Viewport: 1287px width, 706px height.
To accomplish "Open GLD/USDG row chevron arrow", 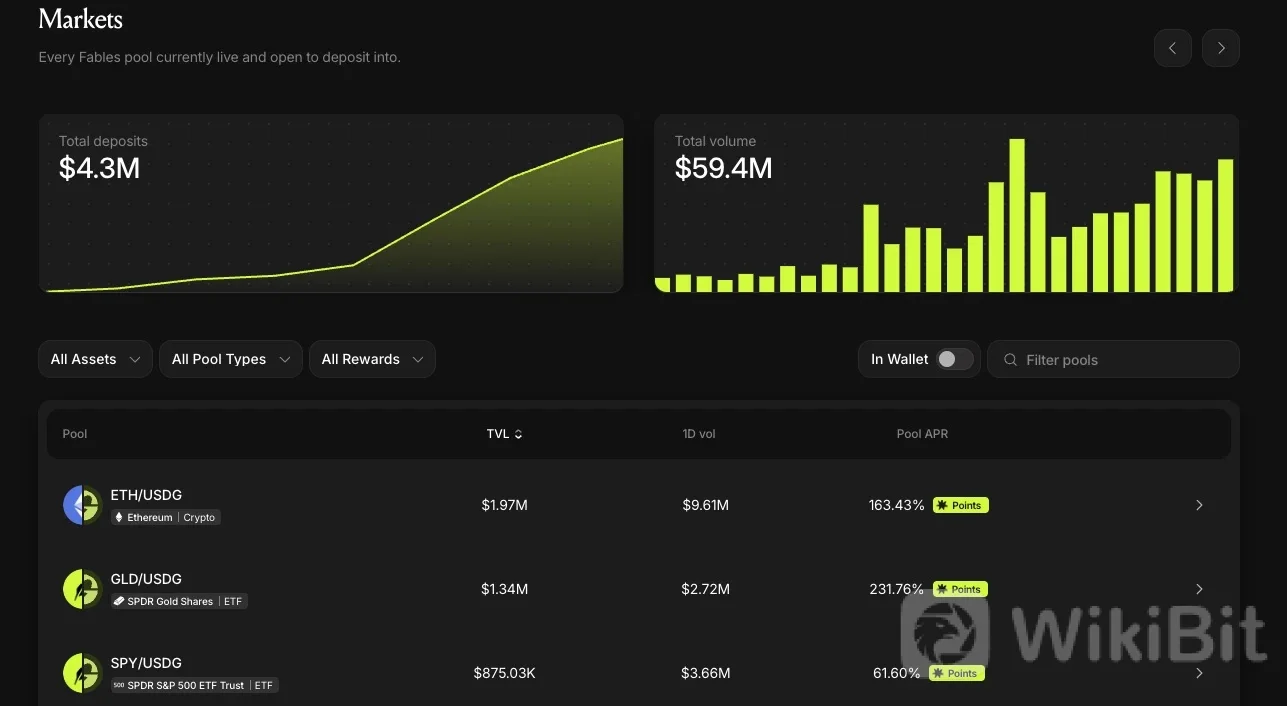I will pos(1199,589).
